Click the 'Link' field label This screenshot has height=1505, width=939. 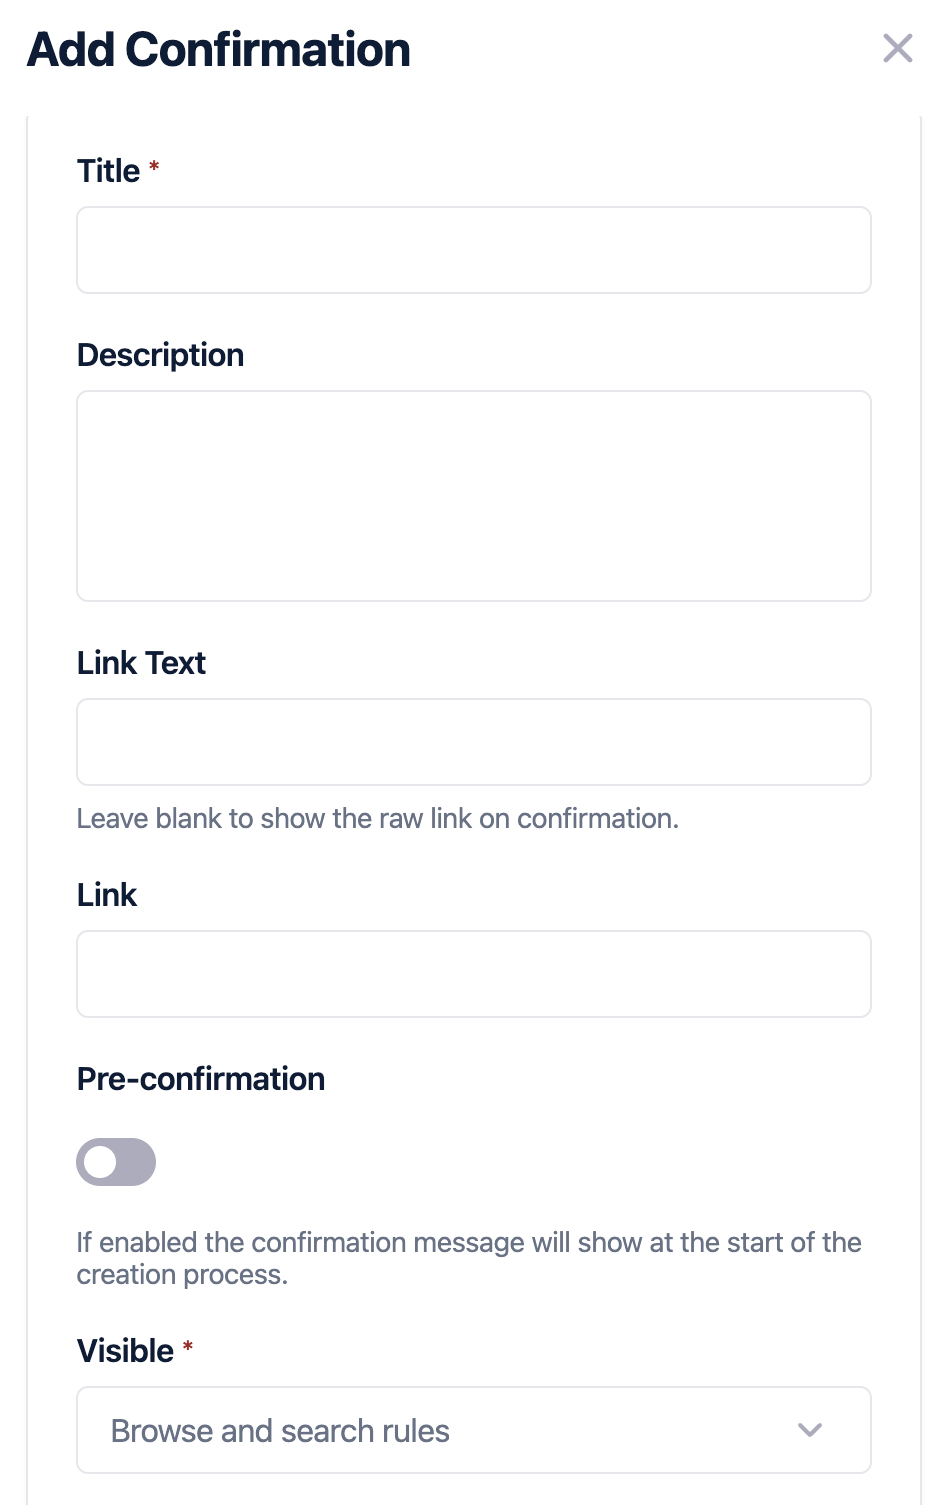click(106, 895)
